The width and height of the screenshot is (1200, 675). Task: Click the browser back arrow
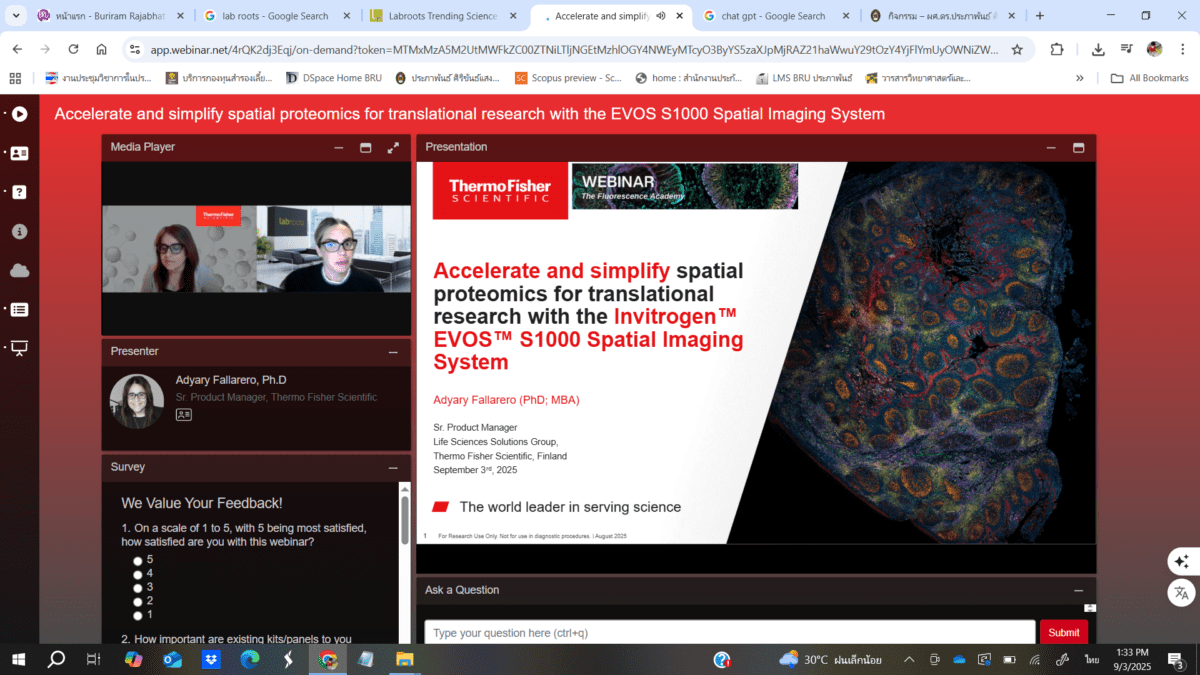pyautogui.click(x=17, y=49)
